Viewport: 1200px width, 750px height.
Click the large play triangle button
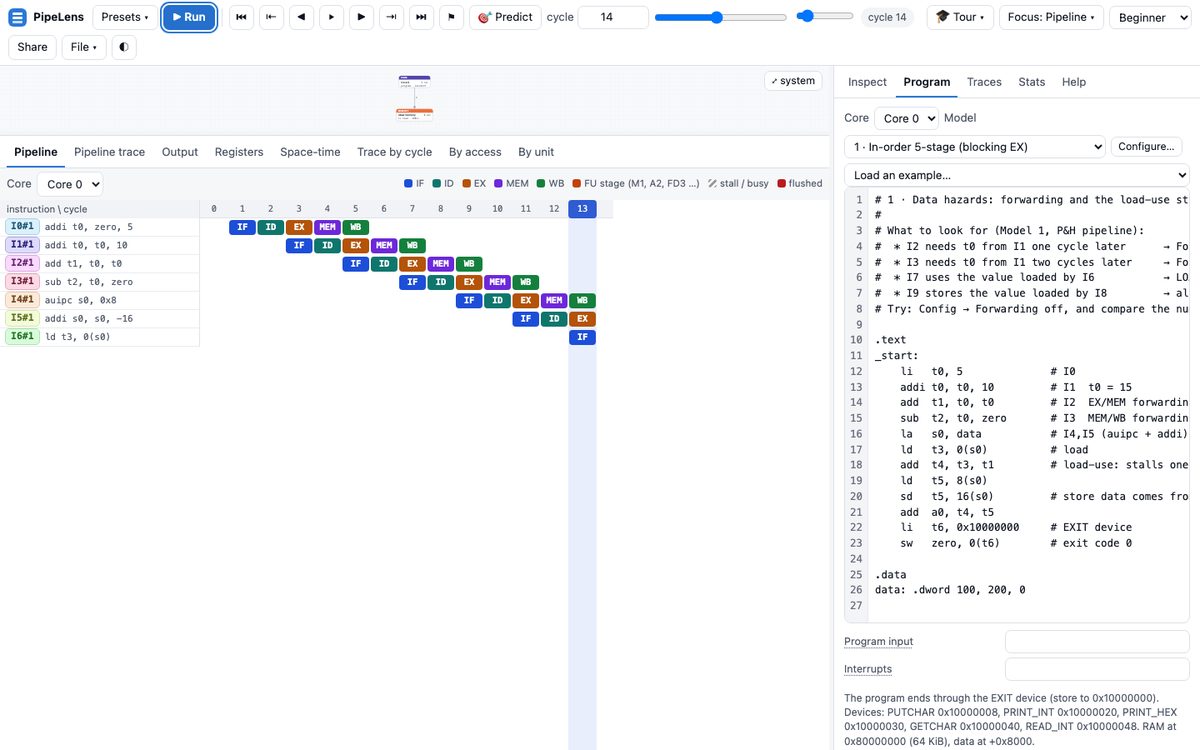[361, 17]
